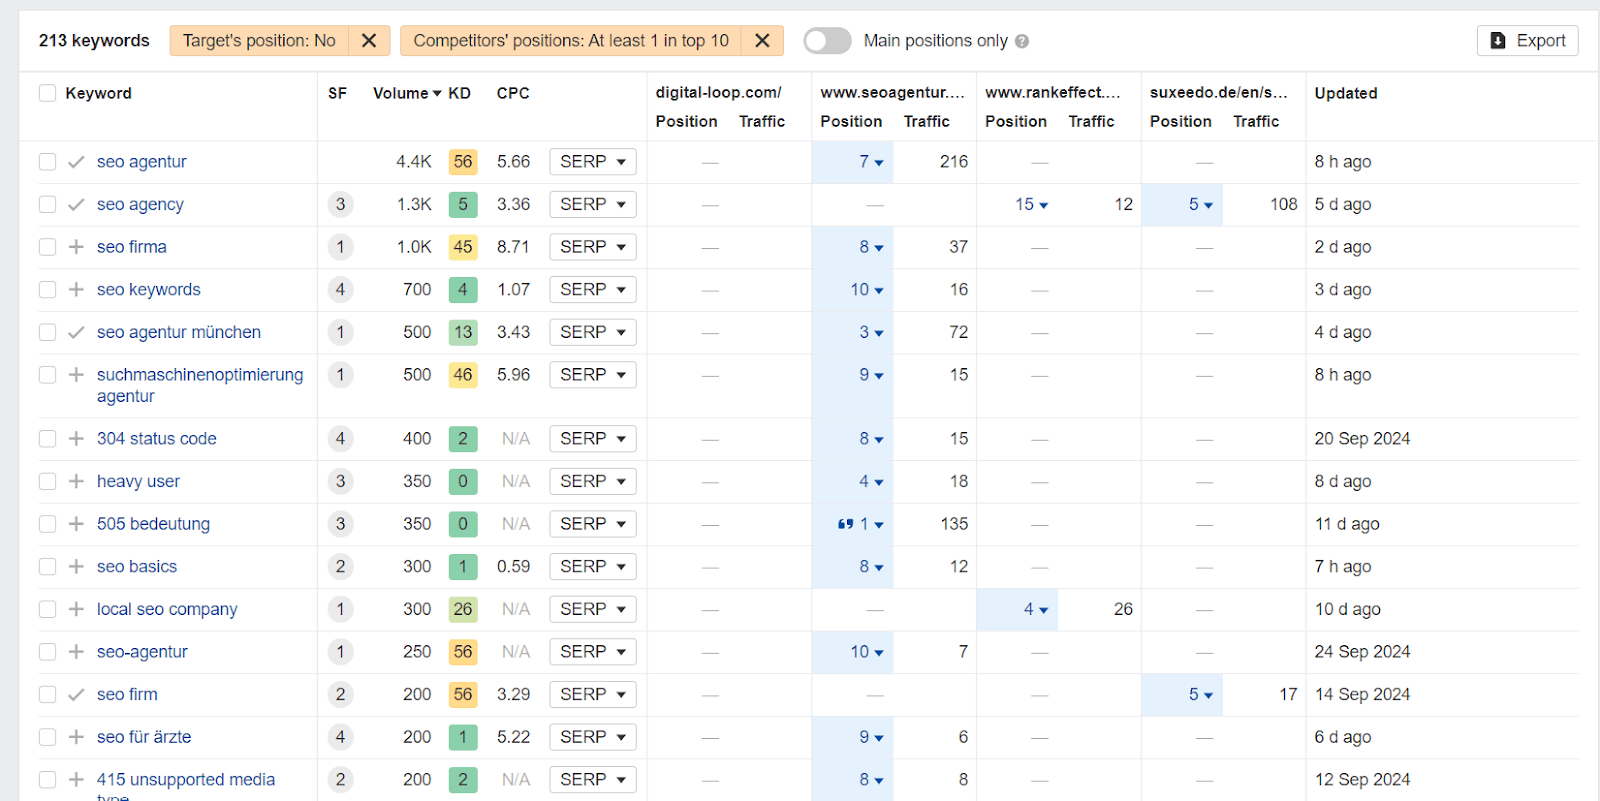Image resolution: width=1600 pixels, height=801 pixels.
Task: Sort by Keyword column header
Action: tap(98, 93)
